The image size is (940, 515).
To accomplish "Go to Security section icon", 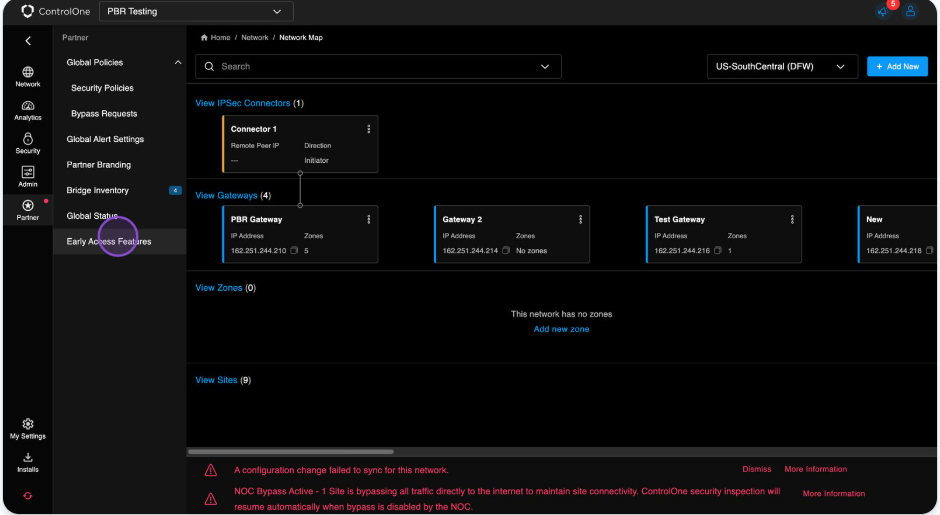I will coord(27,143).
